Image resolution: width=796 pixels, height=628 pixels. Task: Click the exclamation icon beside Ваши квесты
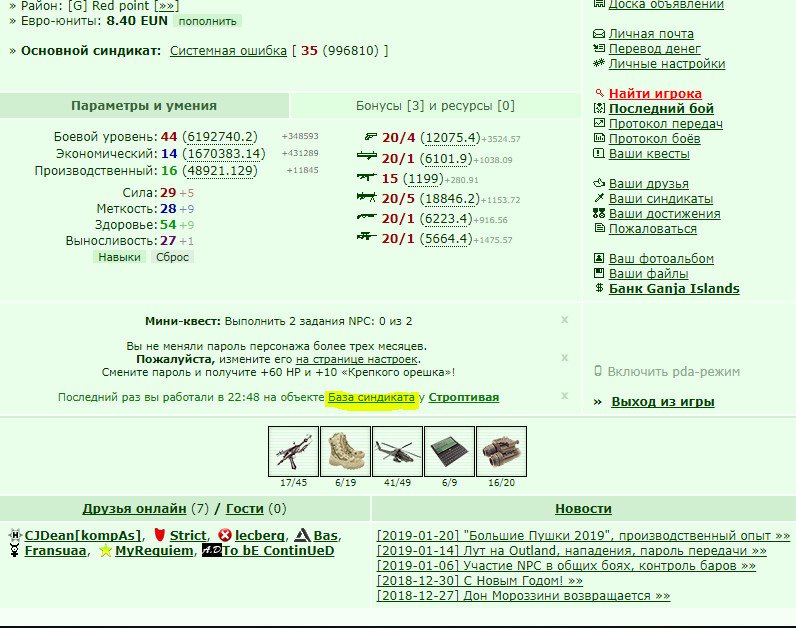point(599,153)
